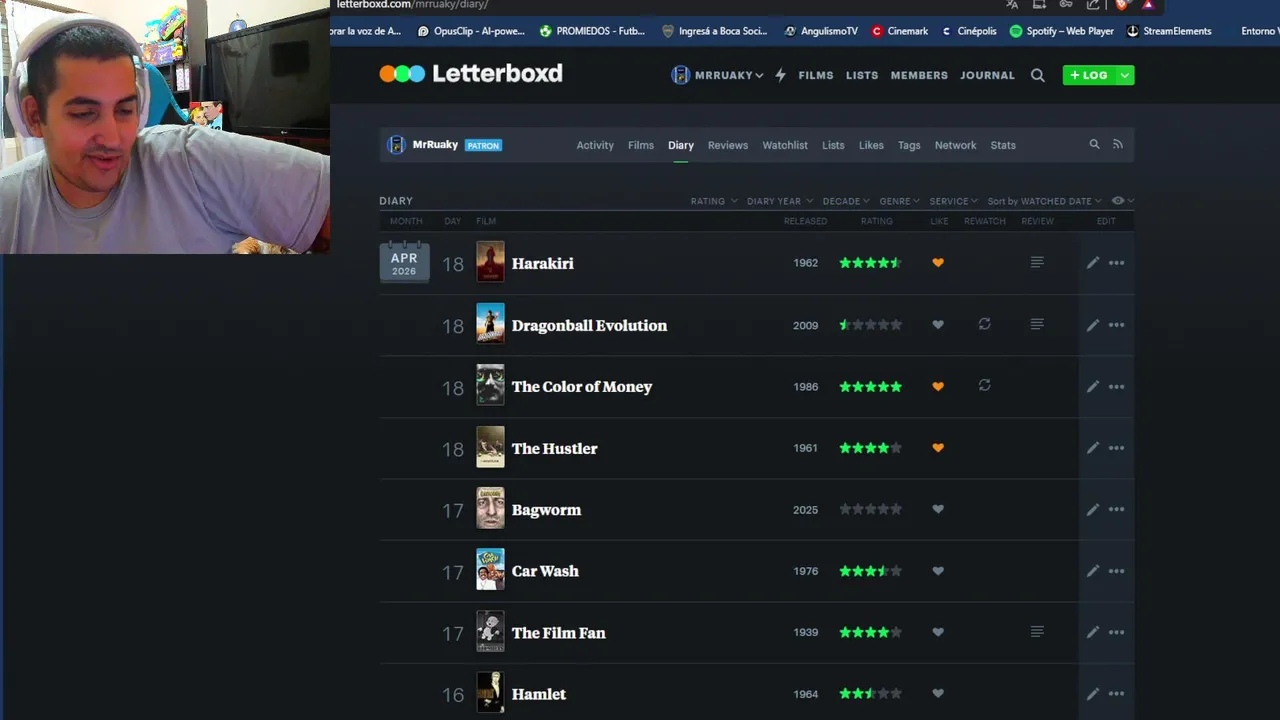
Task: Open the Car Wash poster thumbnail
Action: 490,570
